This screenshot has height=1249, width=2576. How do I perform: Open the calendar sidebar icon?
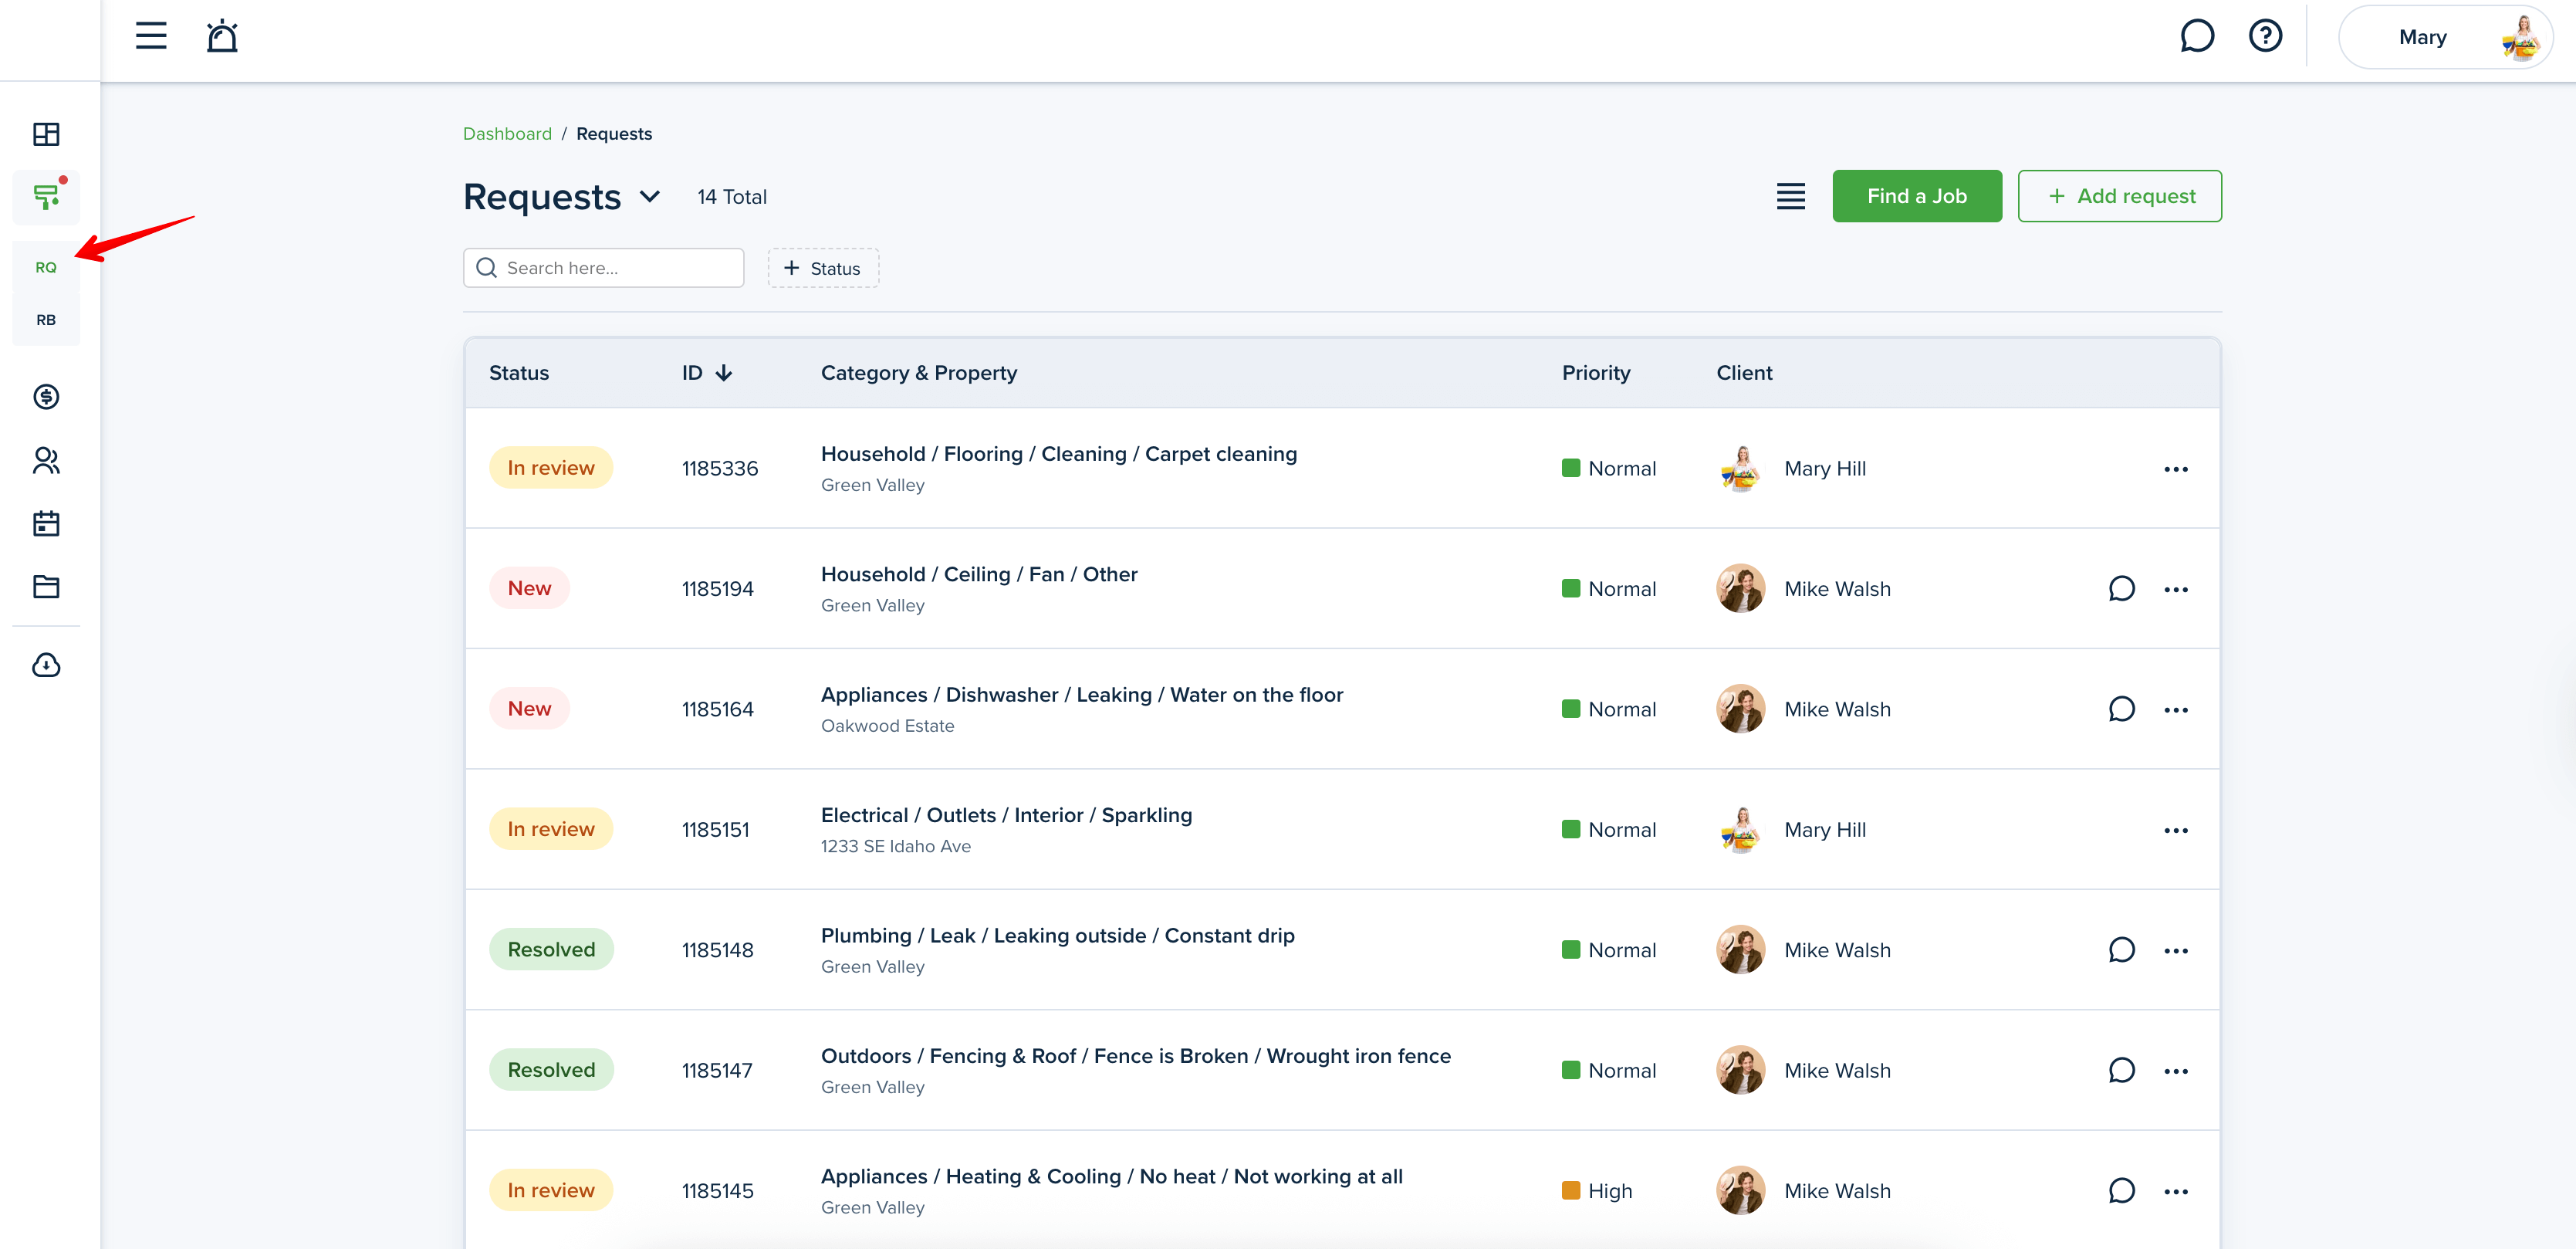pyautogui.click(x=46, y=523)
